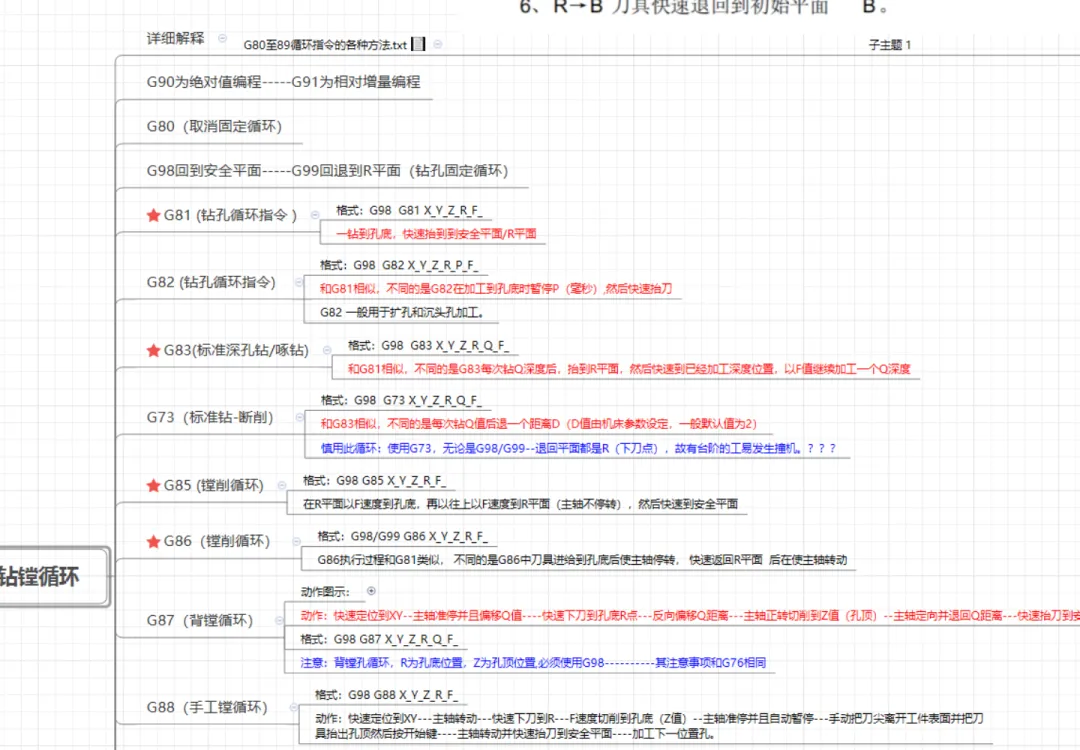Image resolution: width=1080 pixels, height=750 pixels.
Task: Click format text 格式: G98 G82 X_Y_Z_R_P_F_
Action: click(399, 265)
